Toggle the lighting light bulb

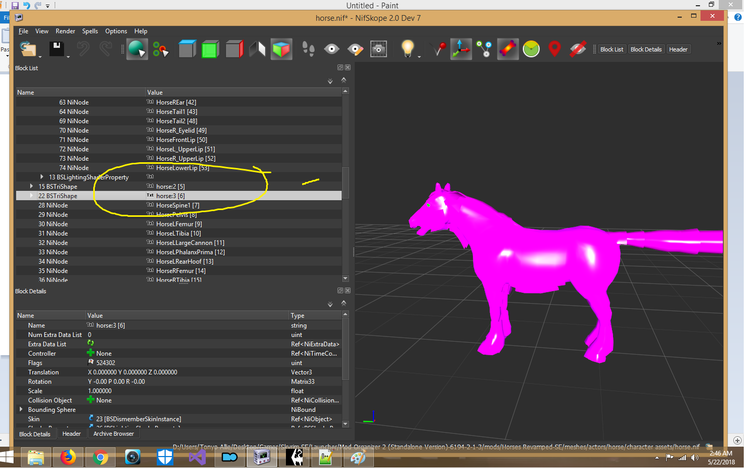(x=407, y=49)
